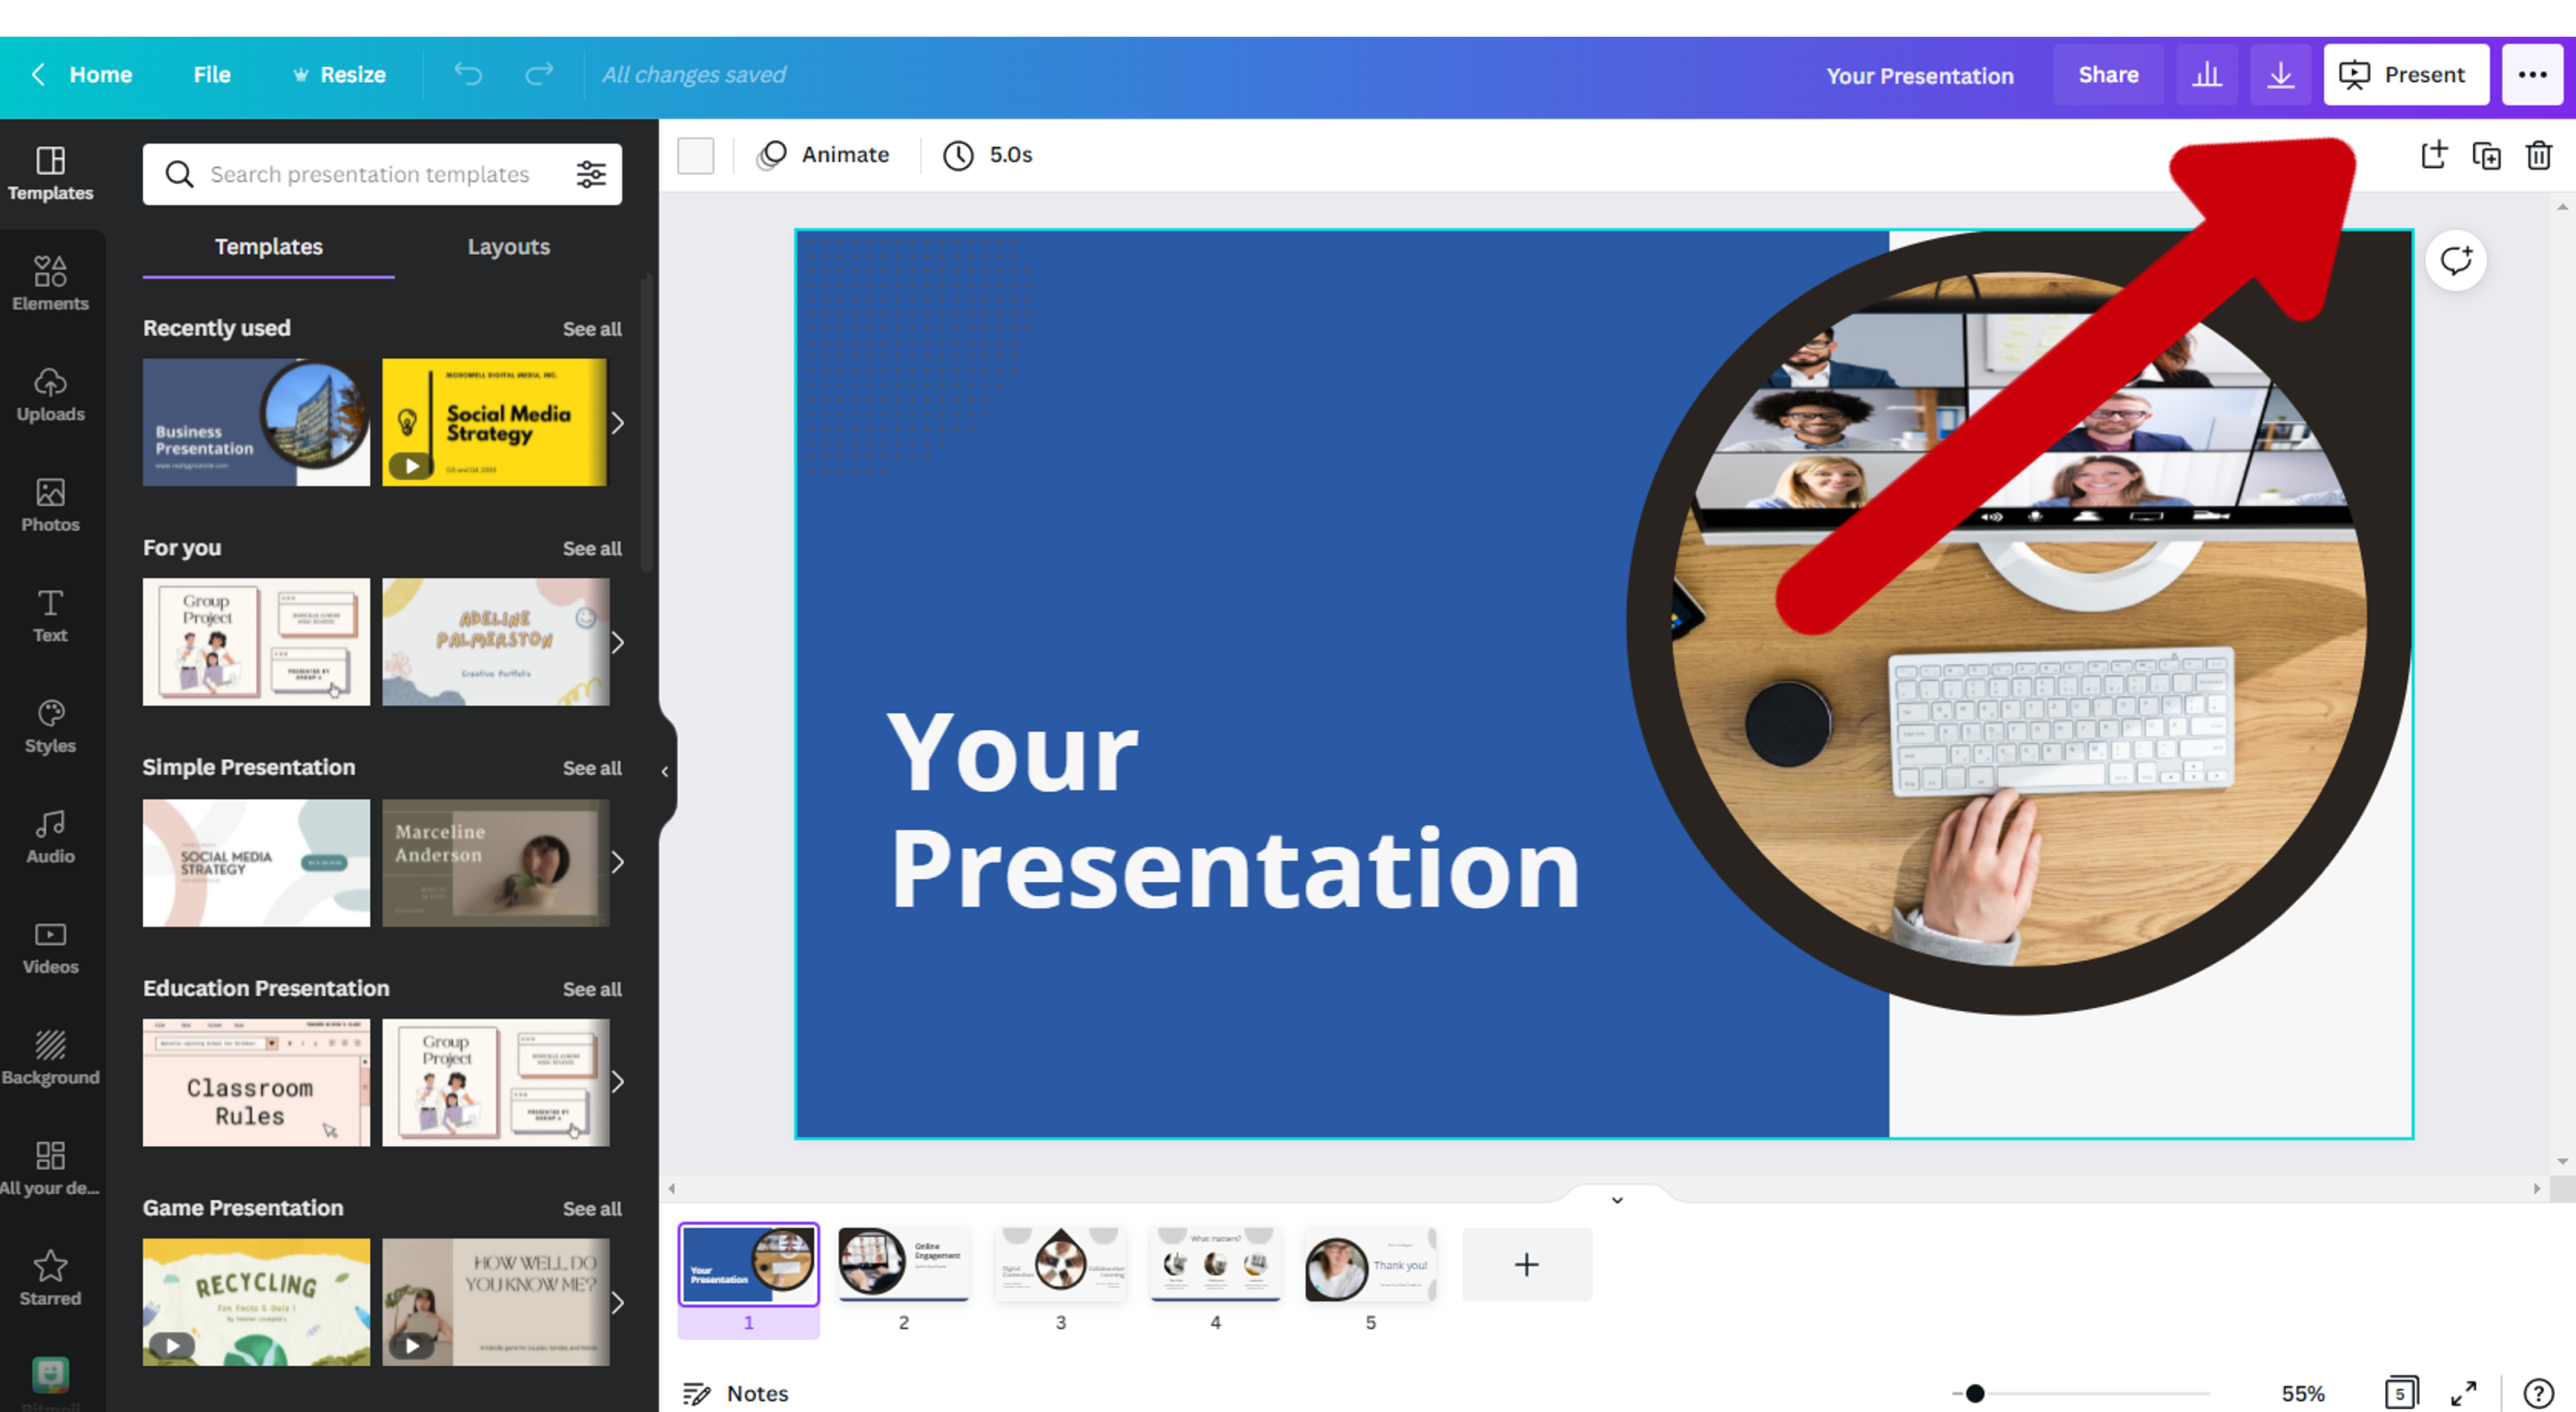
Task: Edit the Your Presentation title field
Action: [1919, 75]
